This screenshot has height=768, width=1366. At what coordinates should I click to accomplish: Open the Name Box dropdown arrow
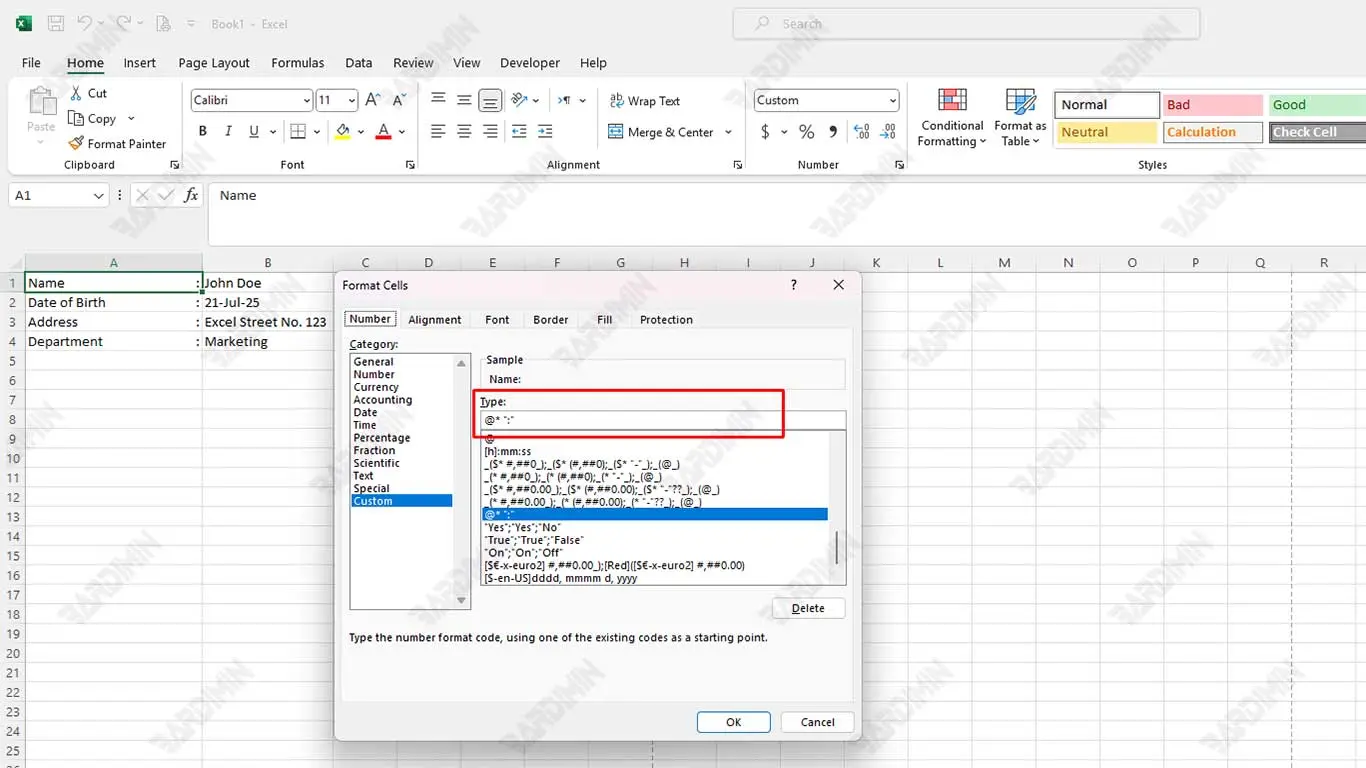(x=98, y=196)
